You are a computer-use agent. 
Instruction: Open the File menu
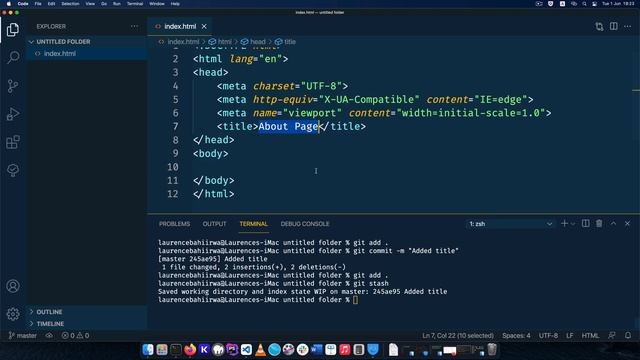pyautogui.click(x=38, y=4)
